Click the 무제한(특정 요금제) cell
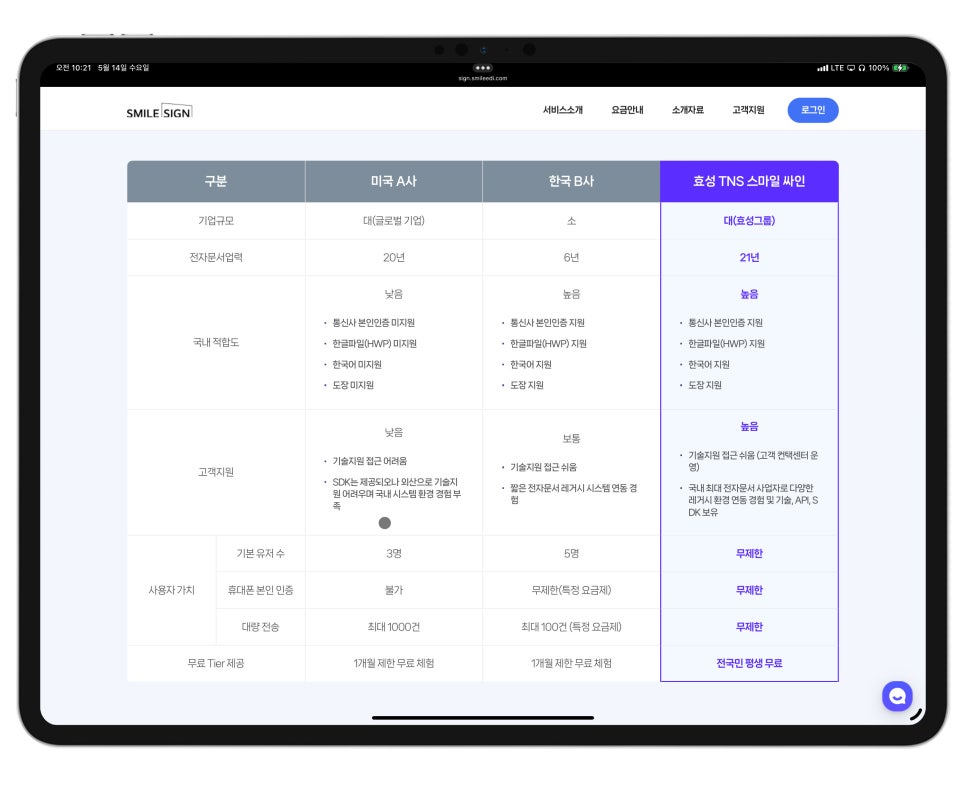Viewport: 966px width, 785px height. 571,590
